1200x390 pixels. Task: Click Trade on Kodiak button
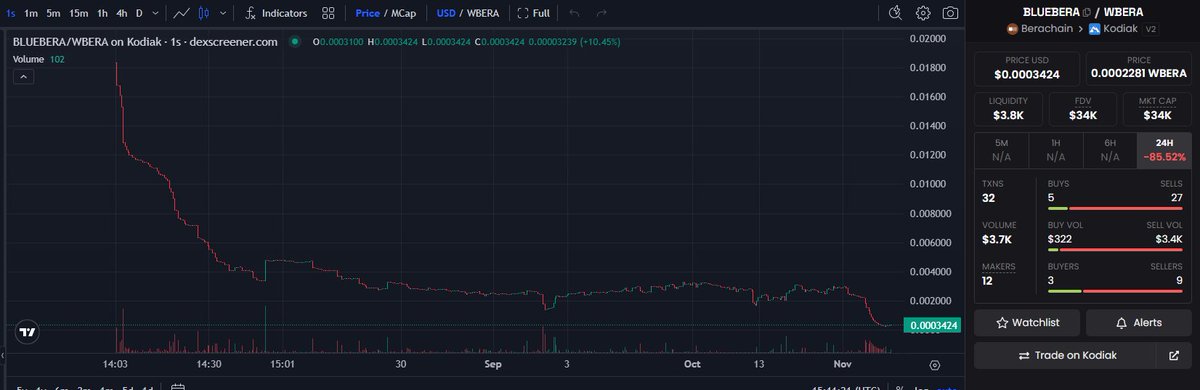(x=1065, y=355)
